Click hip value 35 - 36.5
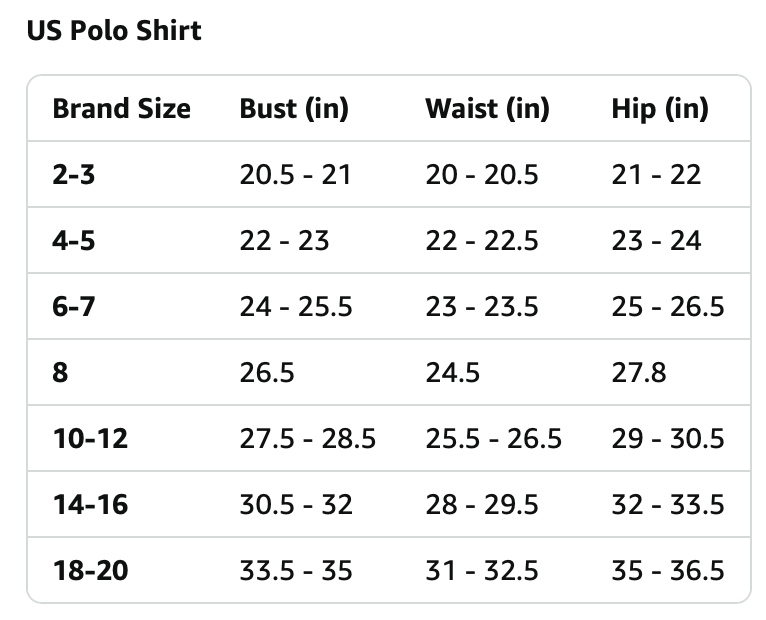 click(x=668, y=570)
